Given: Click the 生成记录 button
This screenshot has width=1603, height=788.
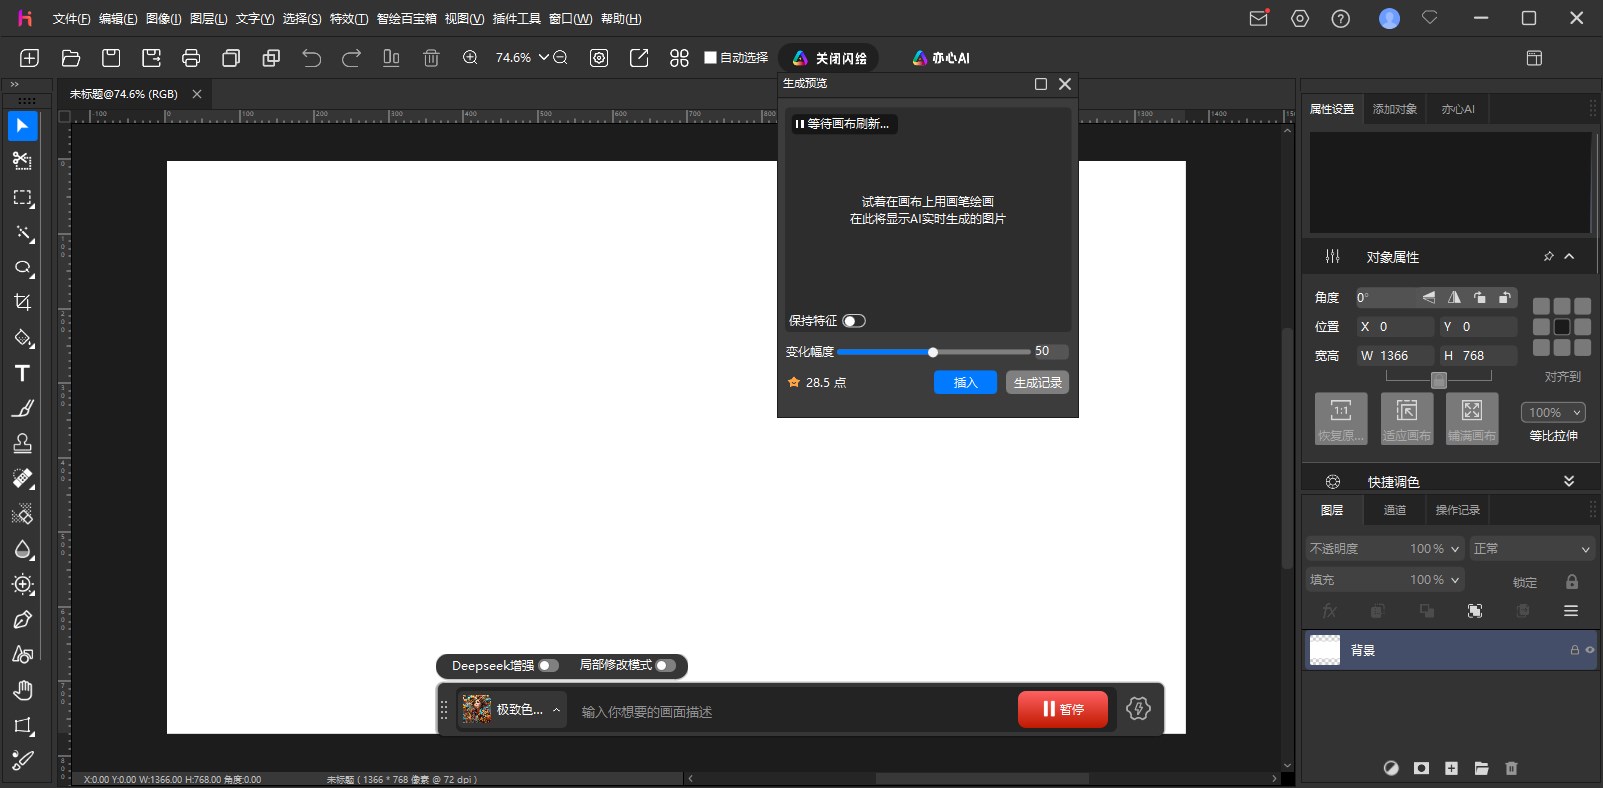Looking at the screenshot, I should pyautogui.click(x=1037, y=382).
